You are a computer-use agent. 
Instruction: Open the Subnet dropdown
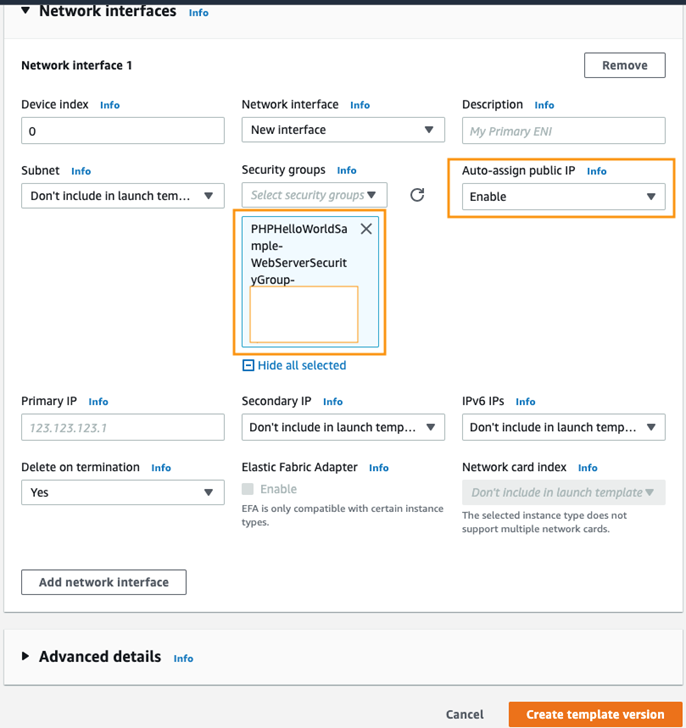[122, 196]
